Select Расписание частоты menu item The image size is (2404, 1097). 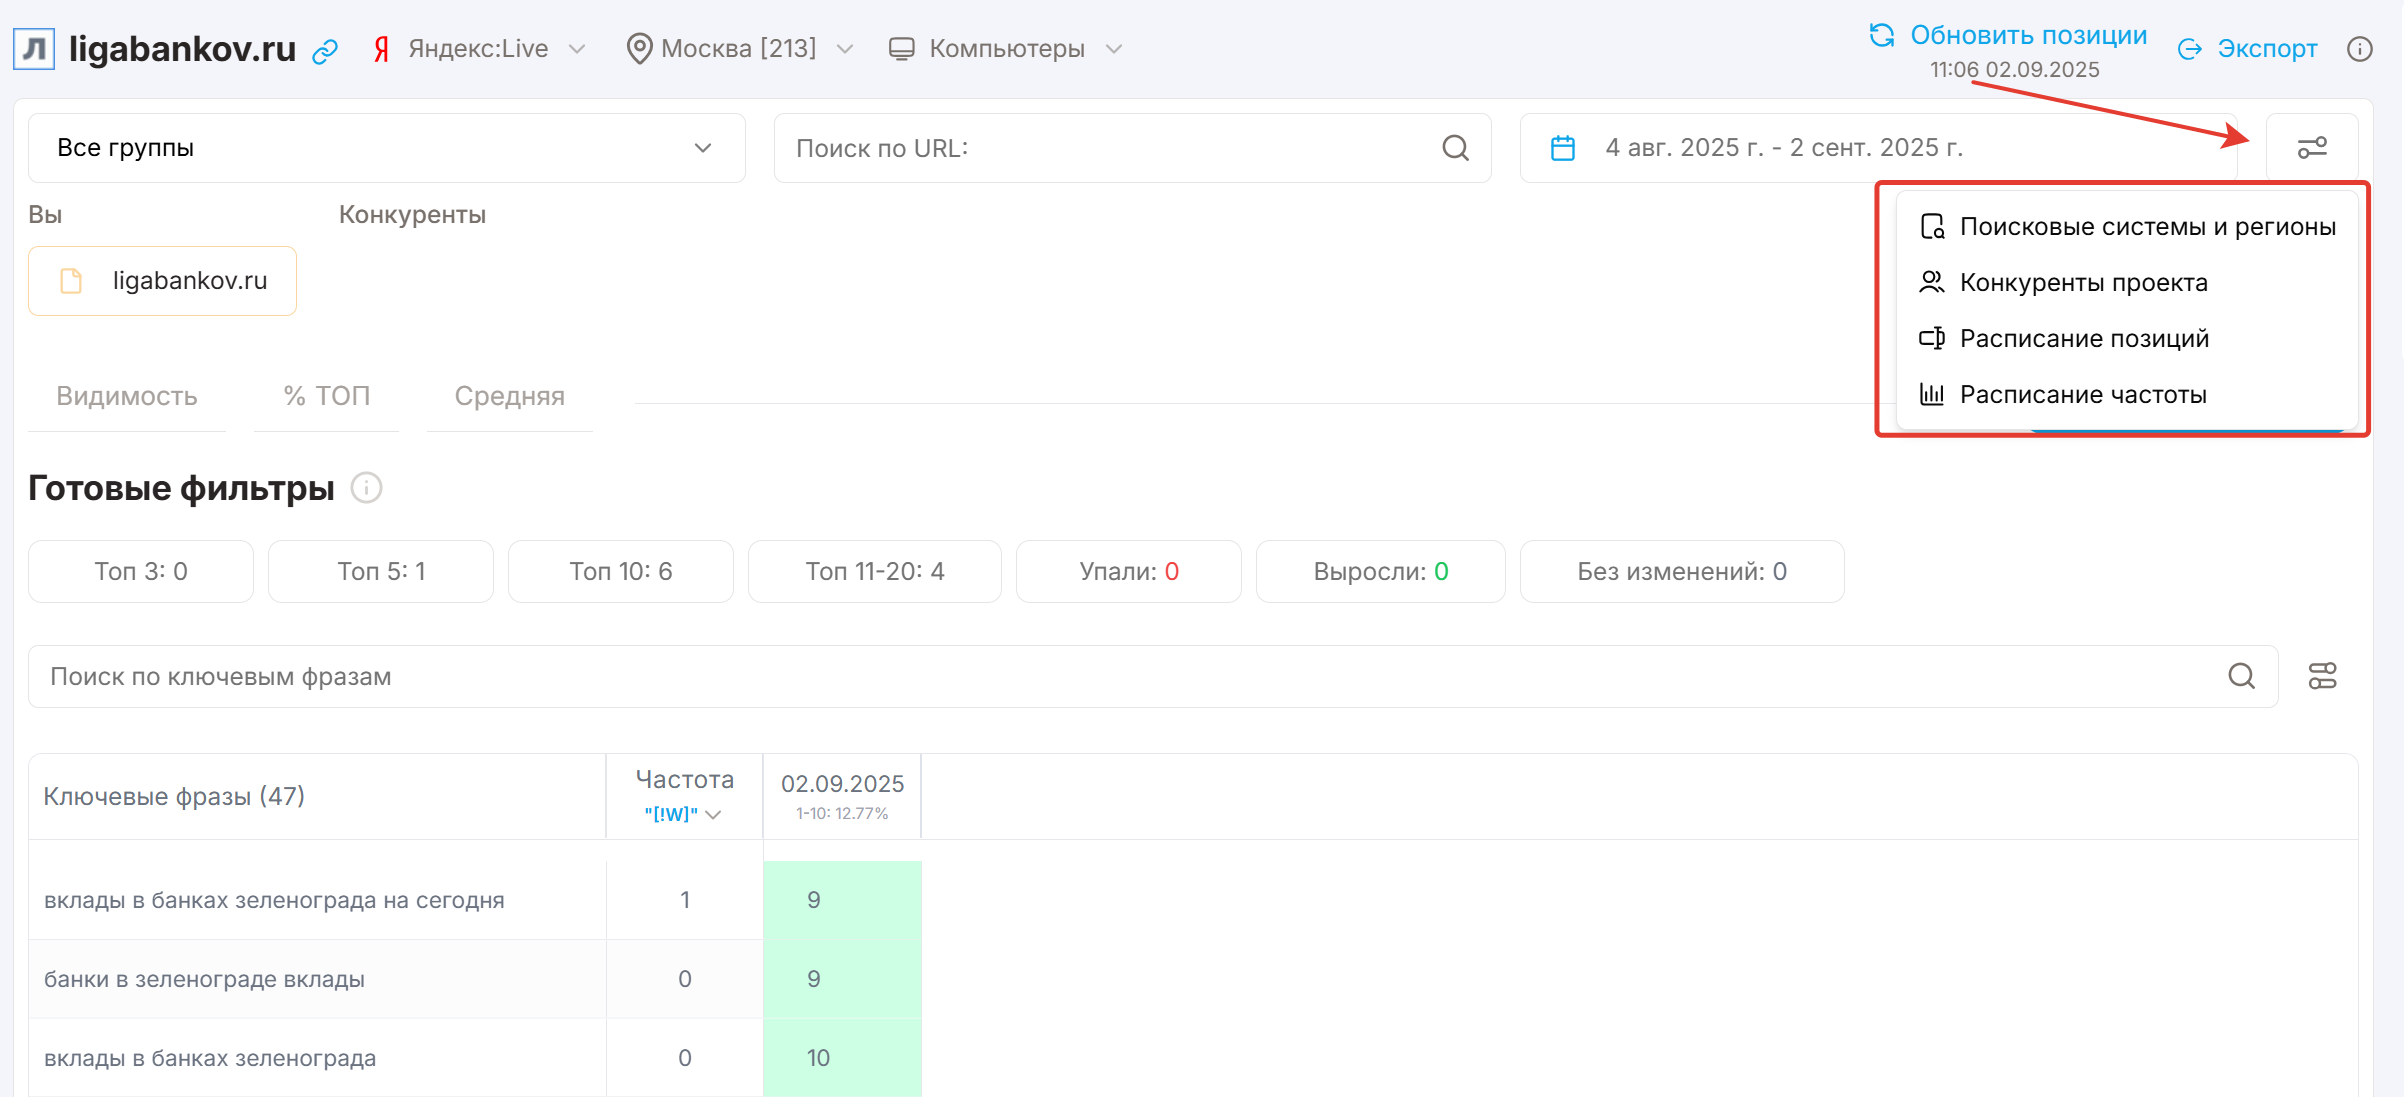click(x=2127, y=394)
